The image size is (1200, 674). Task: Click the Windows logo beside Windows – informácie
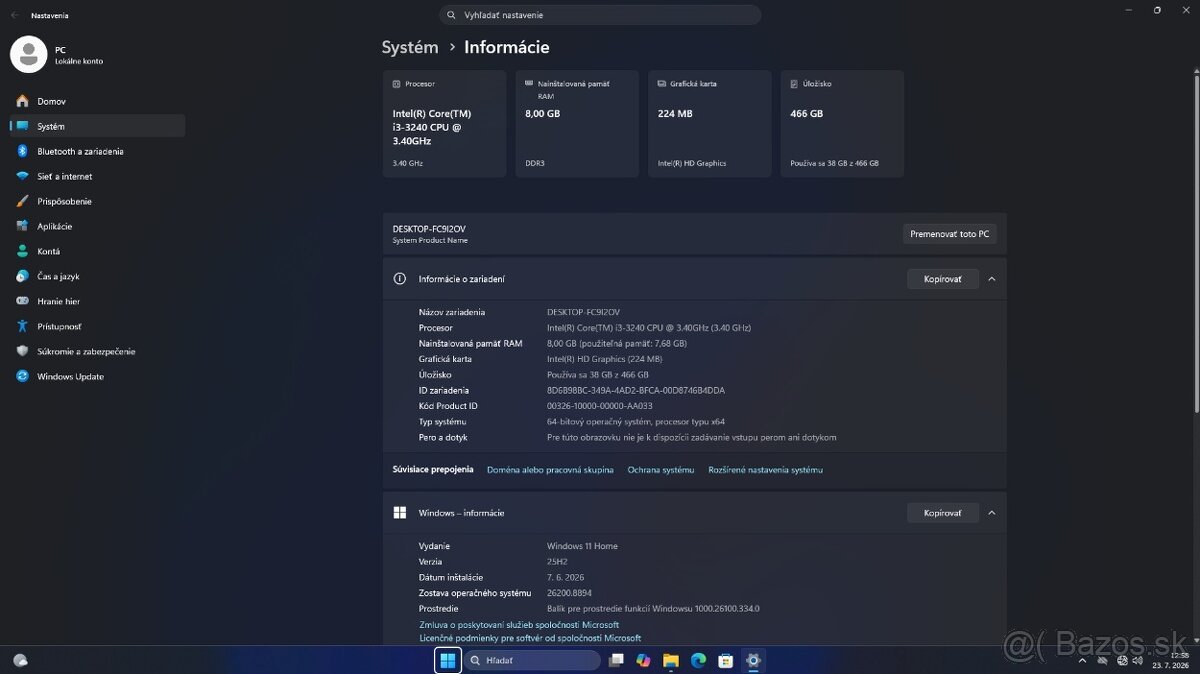click(400, 513)
